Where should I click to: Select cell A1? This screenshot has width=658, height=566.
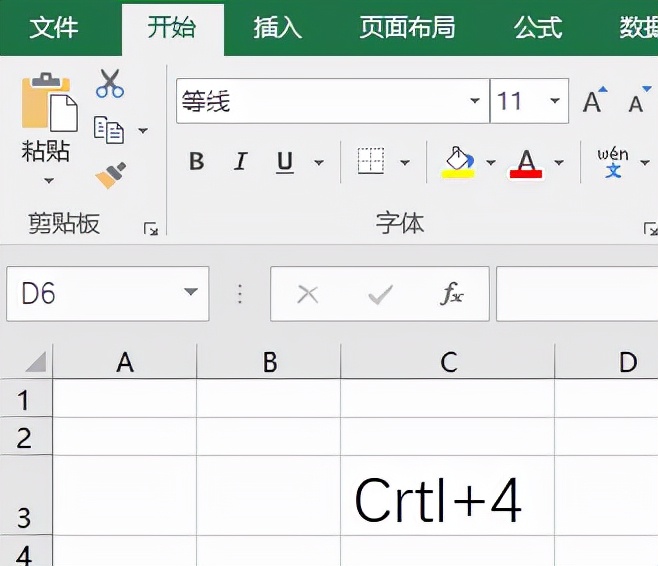pos(125,398)
